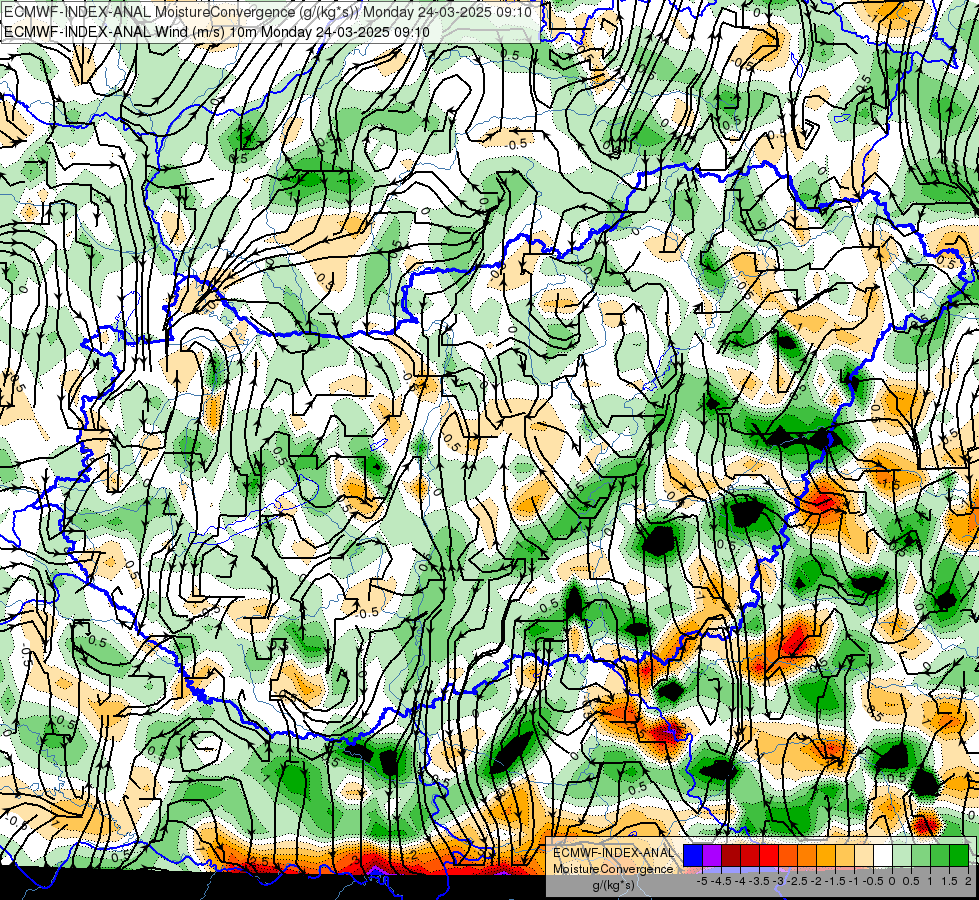
Task: Pick the legend swatch spanning -4 to -3.5
Action: pyautogui.click(x=750, y=855)
